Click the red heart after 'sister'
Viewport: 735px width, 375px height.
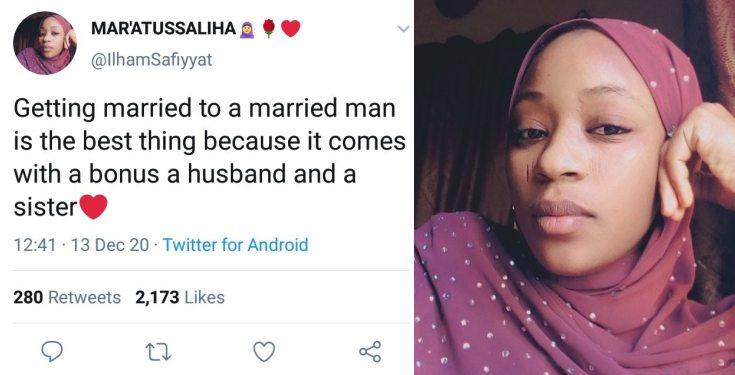(94, 207)
